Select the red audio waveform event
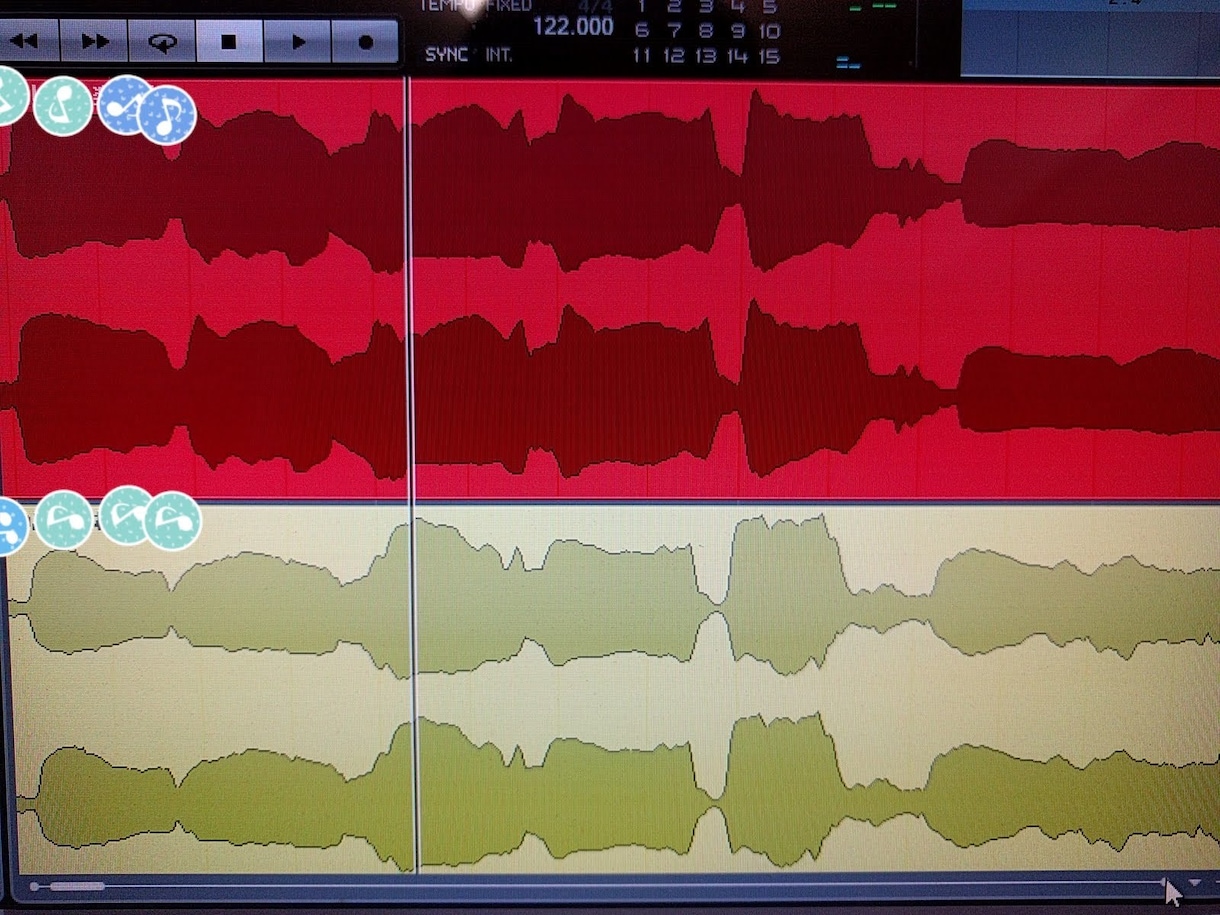Image resolution: width=1220 pixels, height=915 pixels. [610, 288]
